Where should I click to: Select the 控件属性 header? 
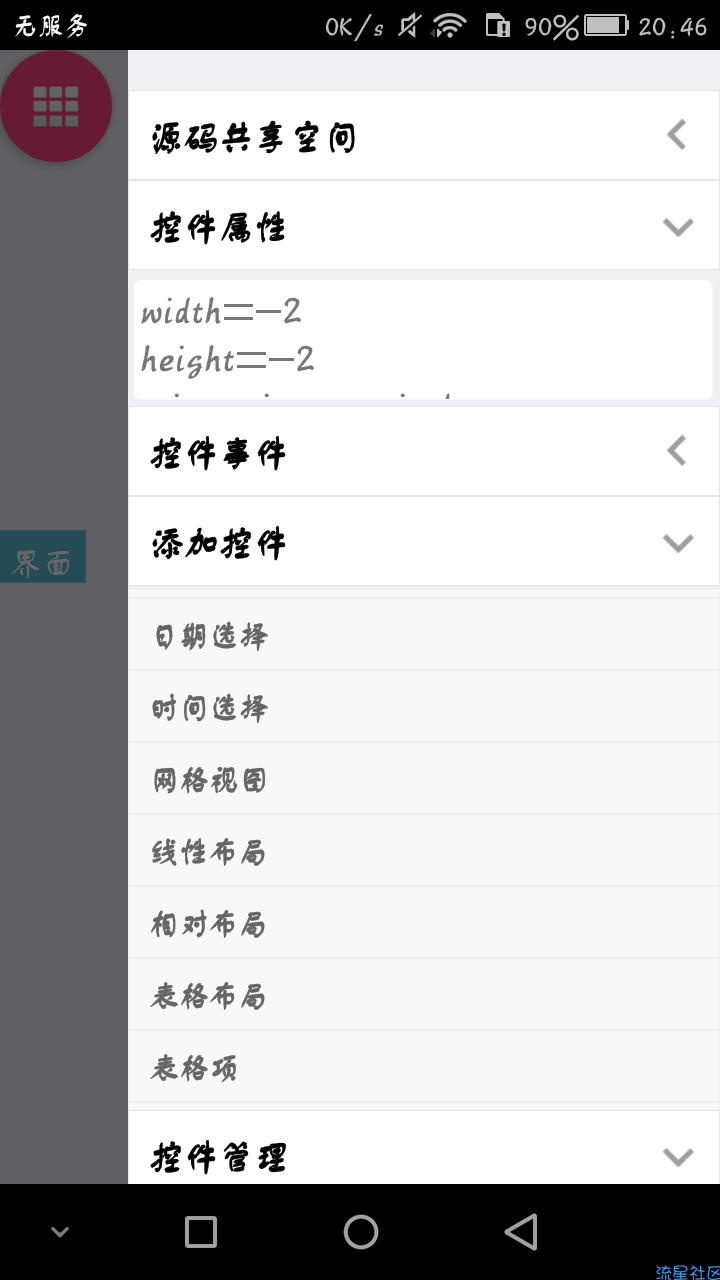424,225
